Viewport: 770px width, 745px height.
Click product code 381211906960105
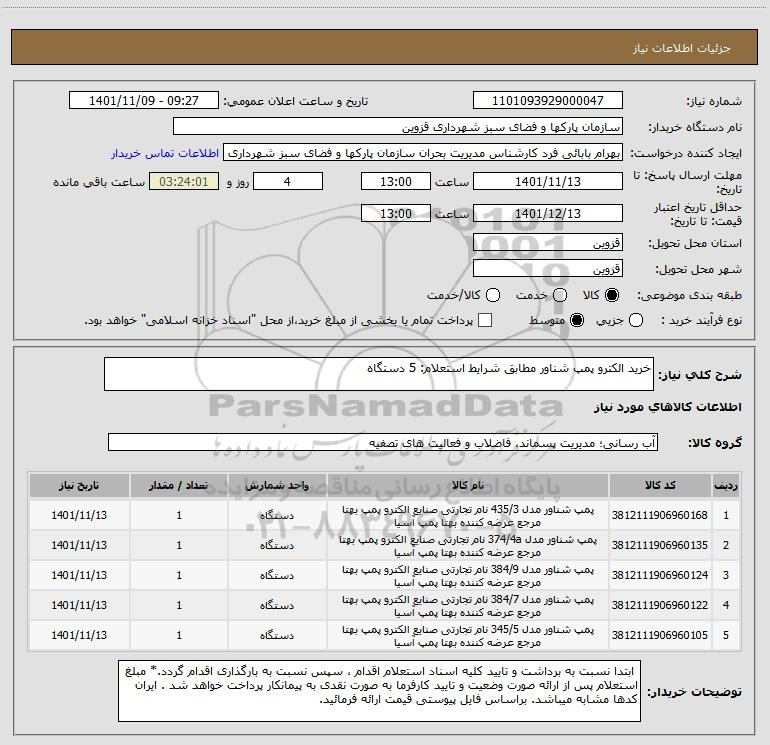click(x=660, y=635)
